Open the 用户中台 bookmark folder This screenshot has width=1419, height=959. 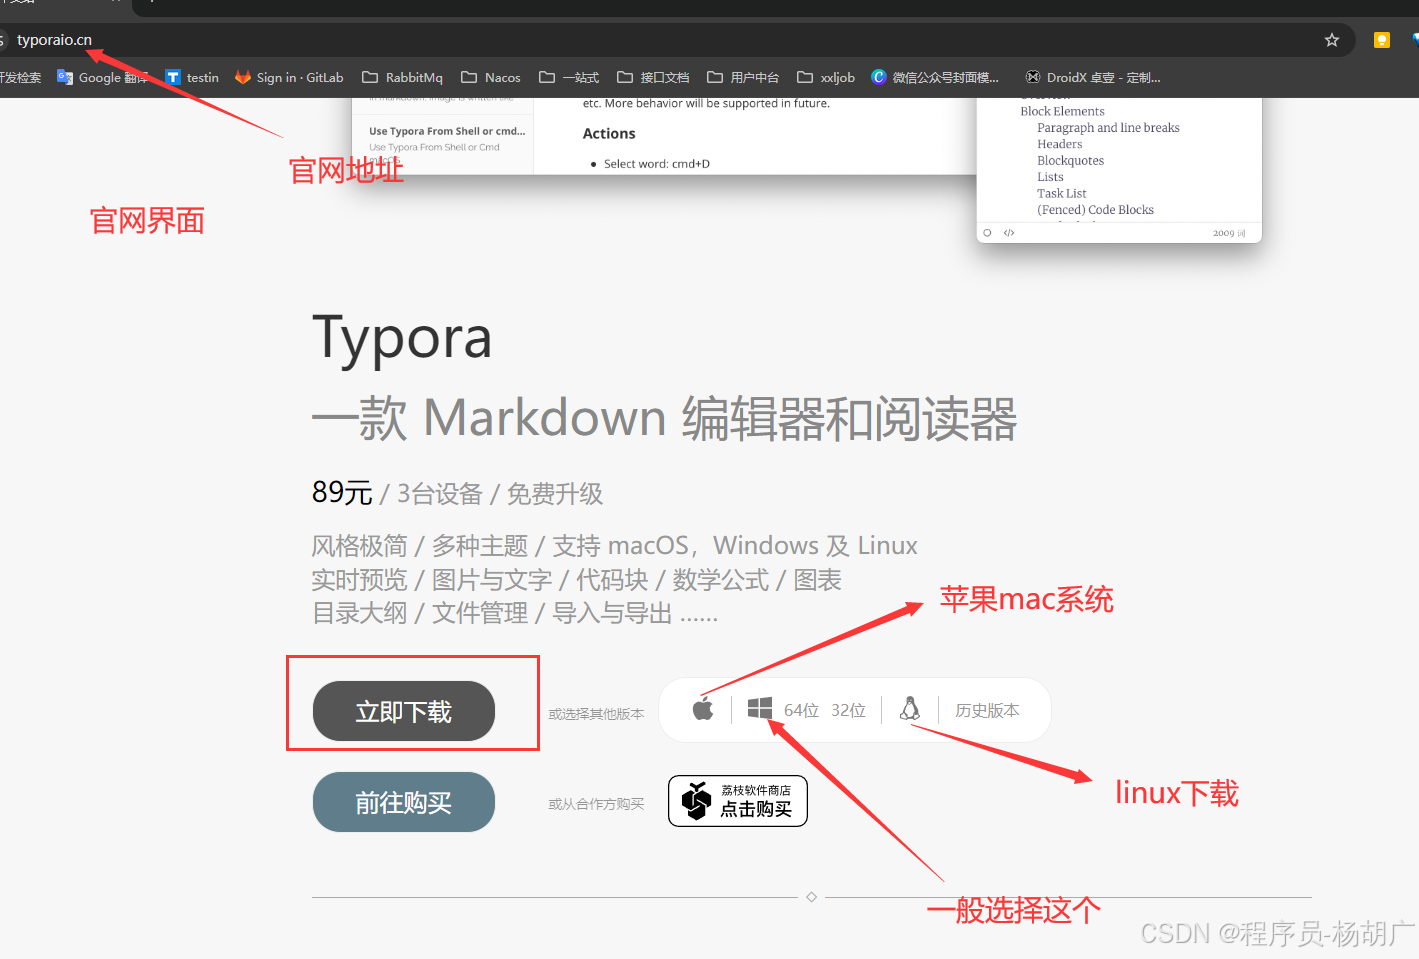[x=743, y=77]
